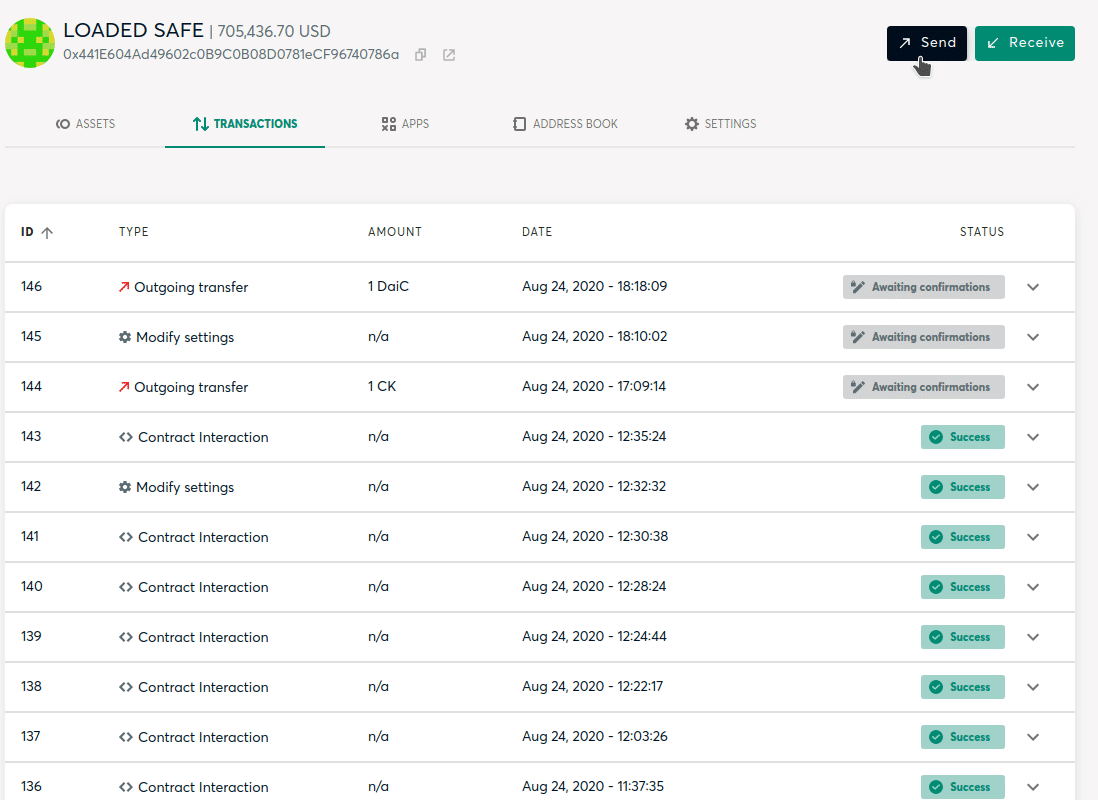This screenshot has width=1098, height=800.
Task: Click the 705,436.70 USD balance
Action: [x=274, y=32]
